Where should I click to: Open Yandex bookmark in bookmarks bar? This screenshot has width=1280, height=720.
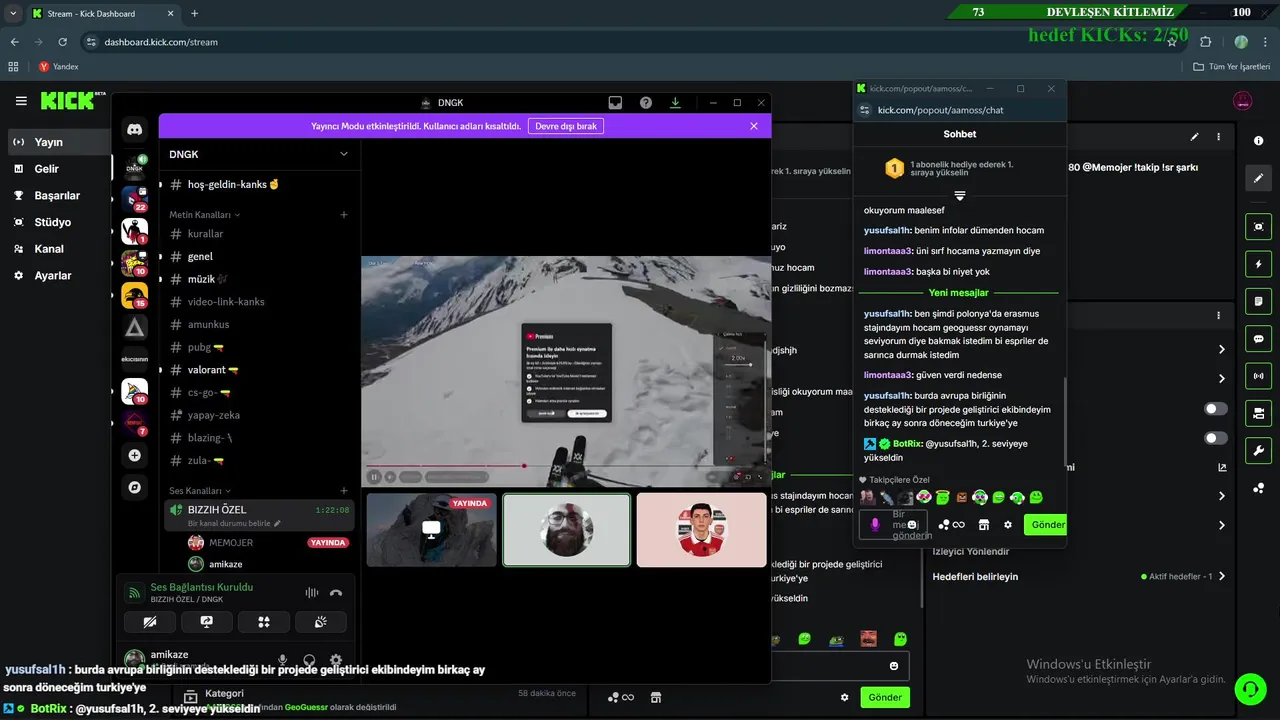(x=59, y=67)
